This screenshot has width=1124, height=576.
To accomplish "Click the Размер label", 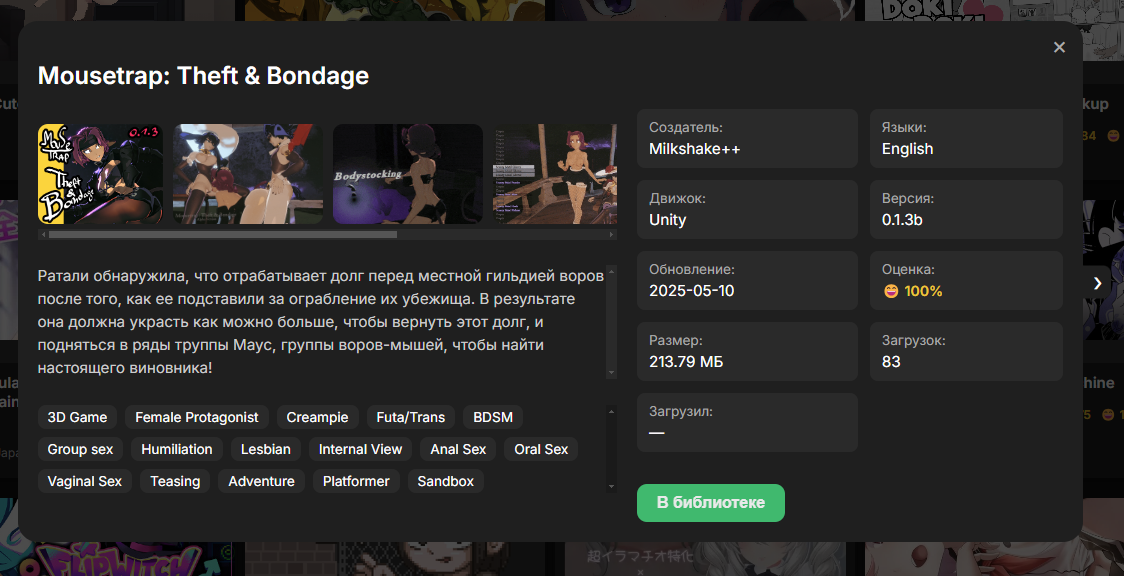I will [675, 340].
